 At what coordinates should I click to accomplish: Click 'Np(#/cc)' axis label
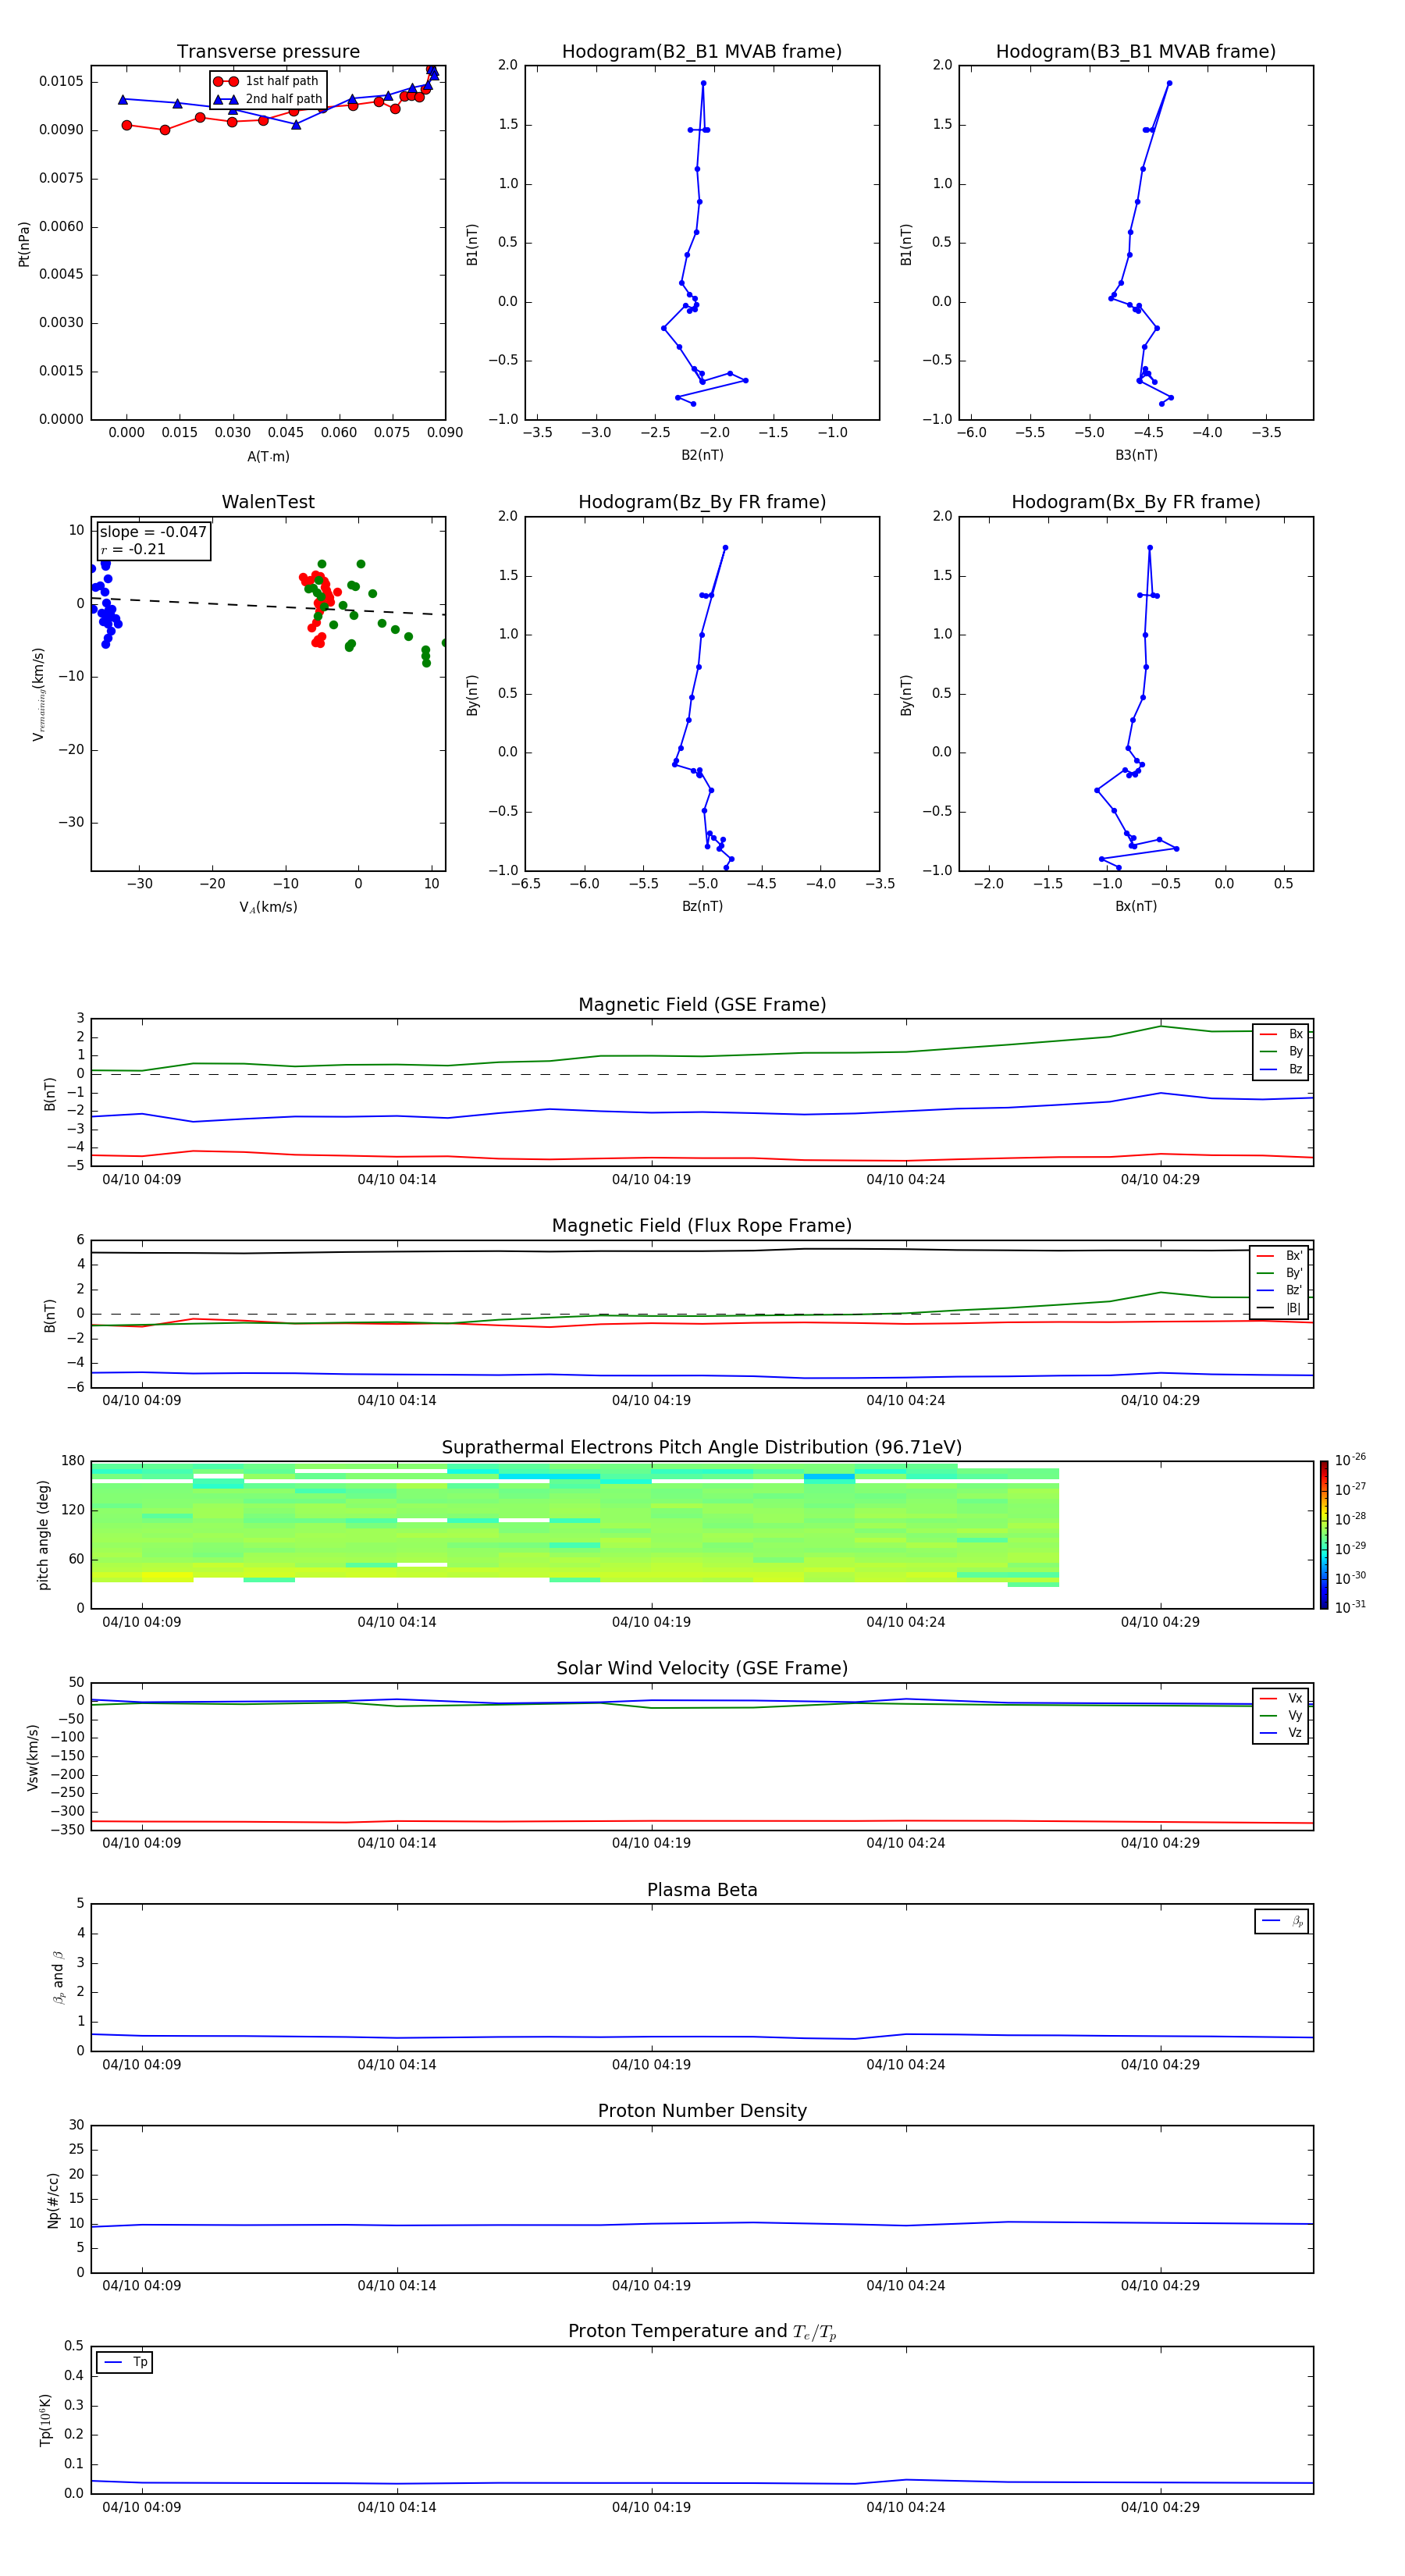(x=53, y=2200)
